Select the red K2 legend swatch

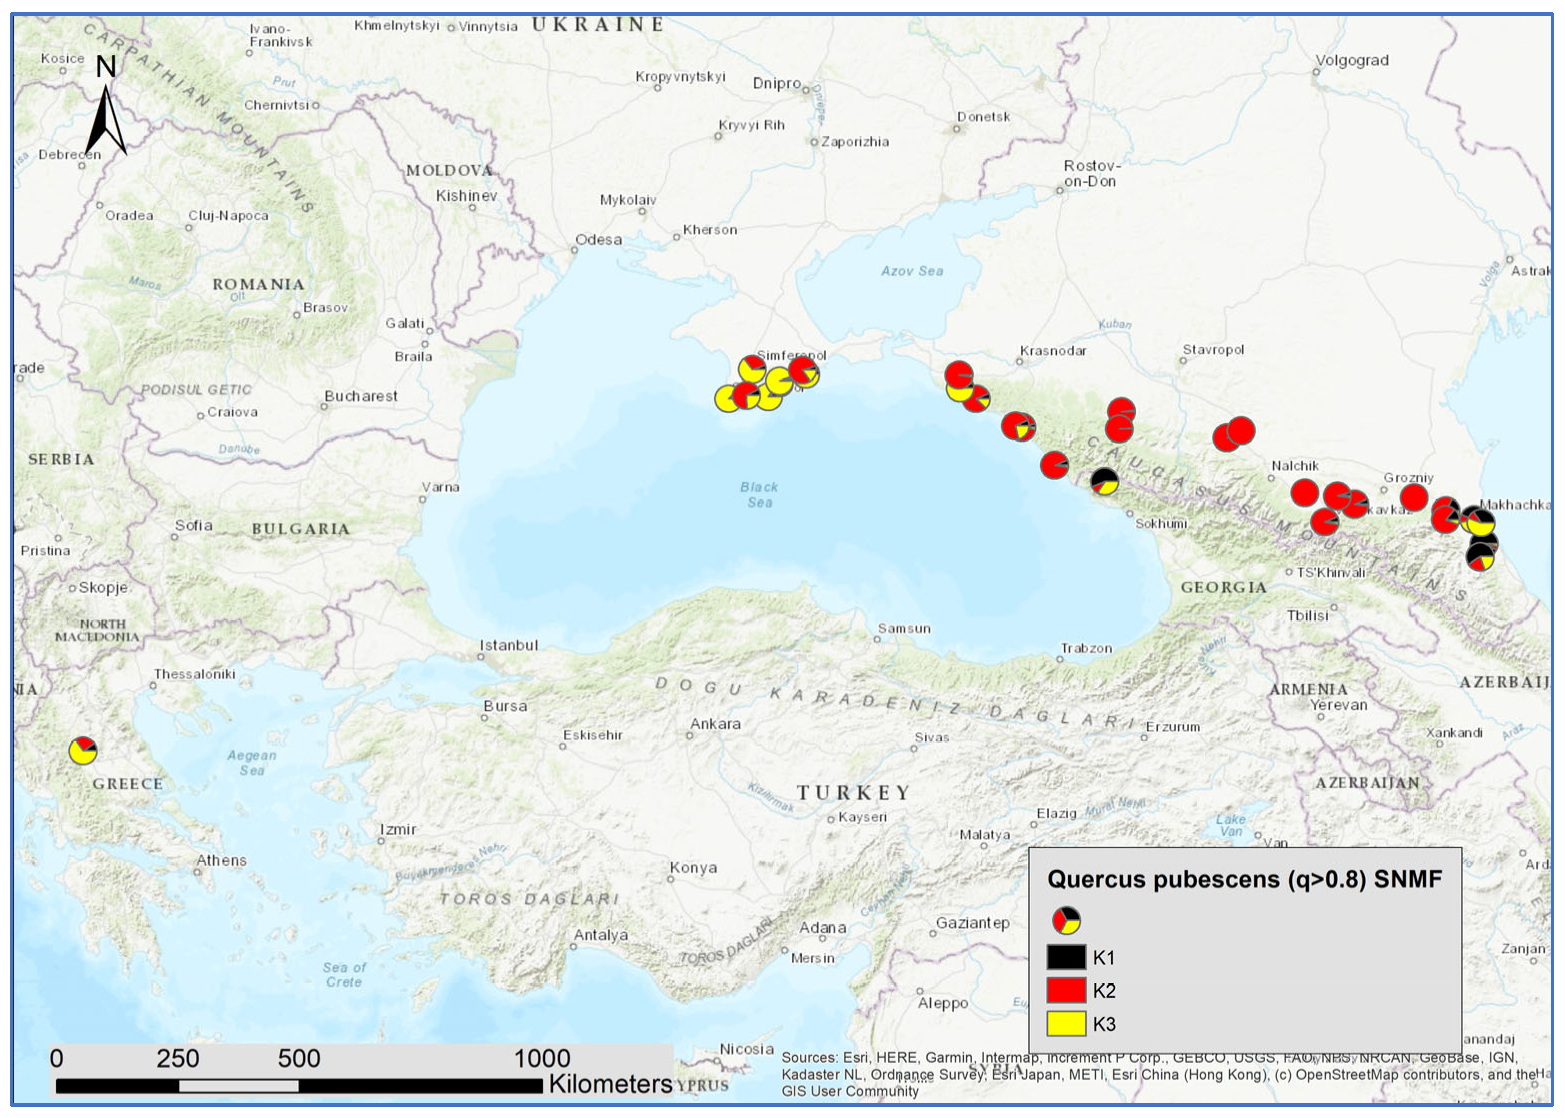pos(1066,990)
